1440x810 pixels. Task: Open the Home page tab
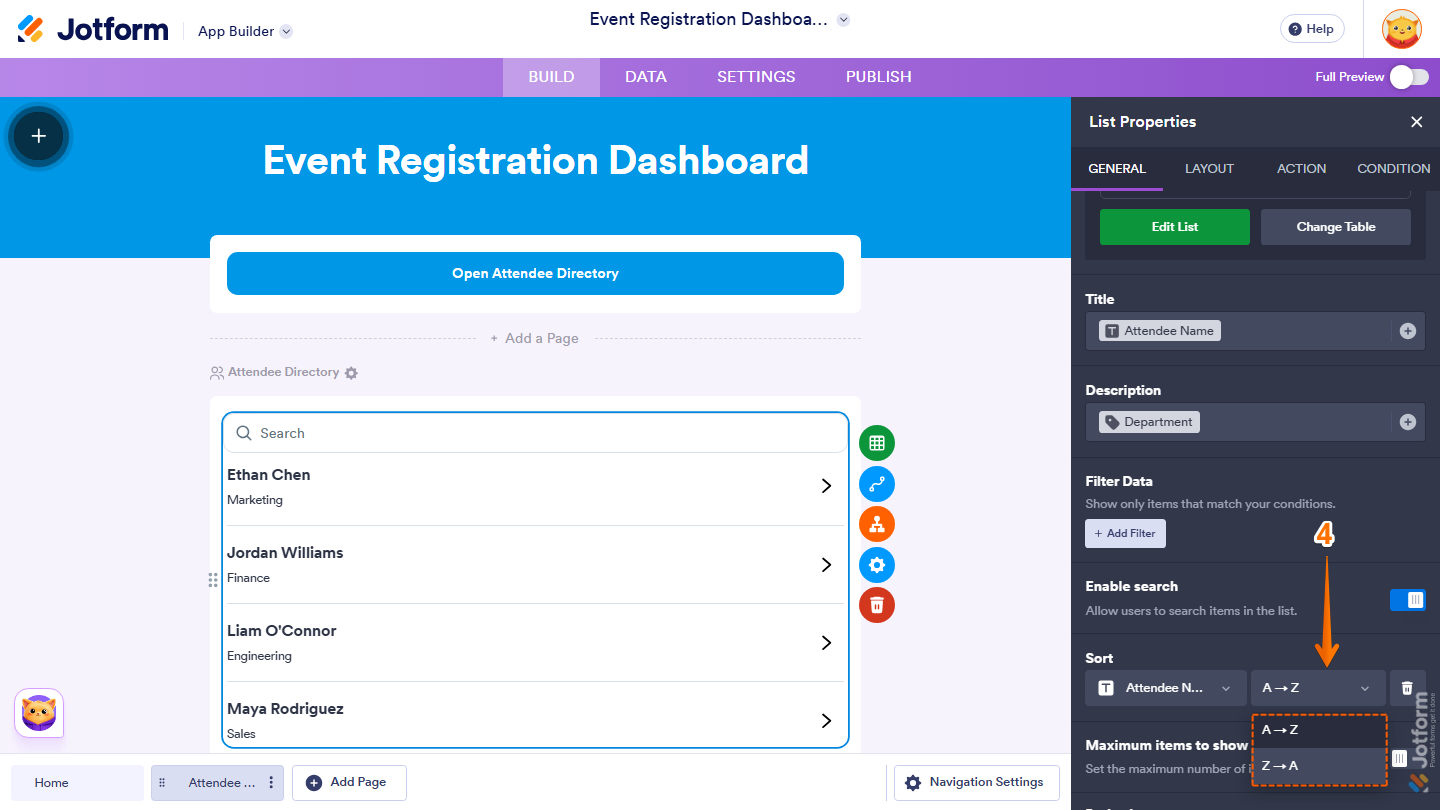(x=78, y=783)
